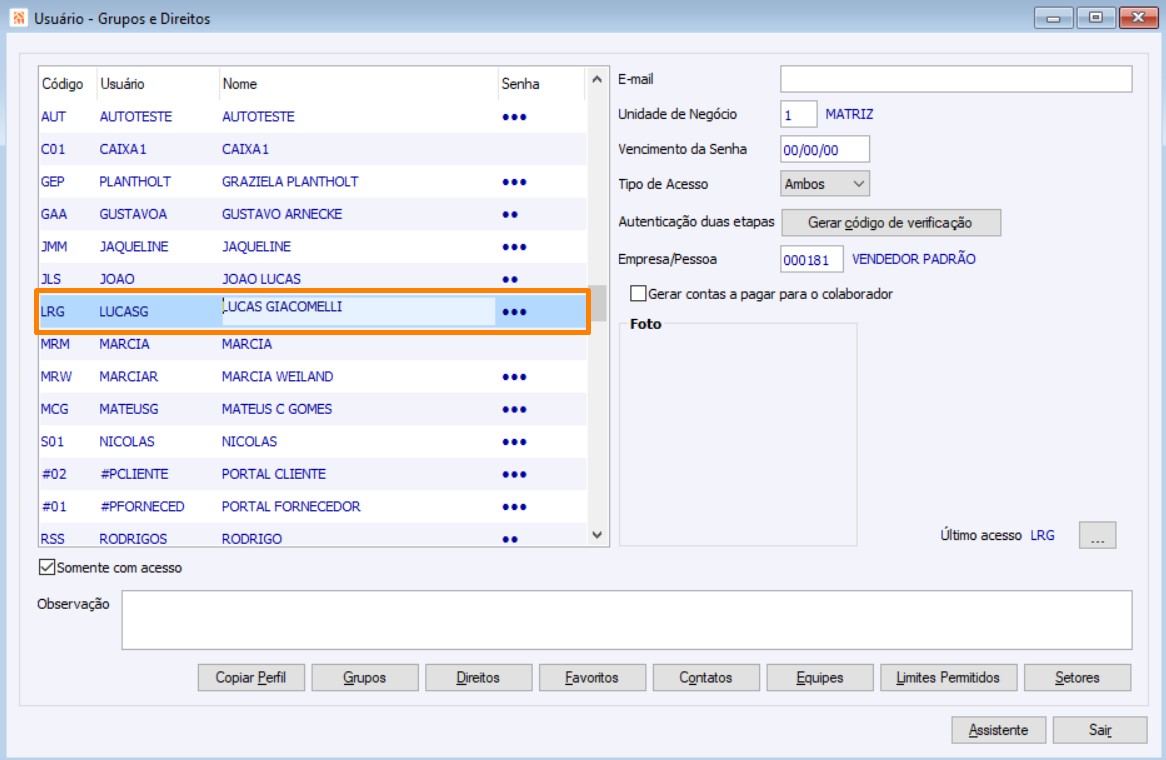The width and height of the screenshot is (1166, 760).
Task: Select the MARCIA WEILAND row
Action: (312, 377)
